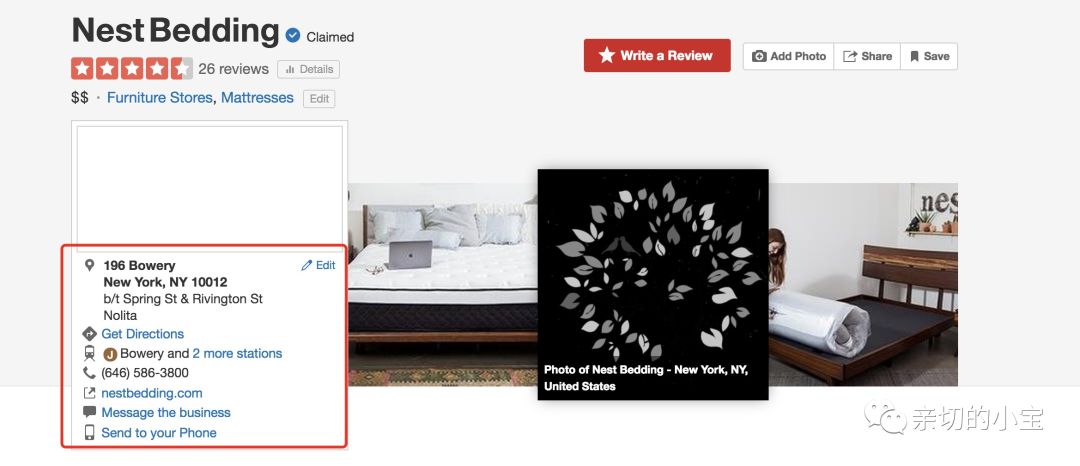
Task: Click the Nest Bedding page title
Action: (175, 30)
